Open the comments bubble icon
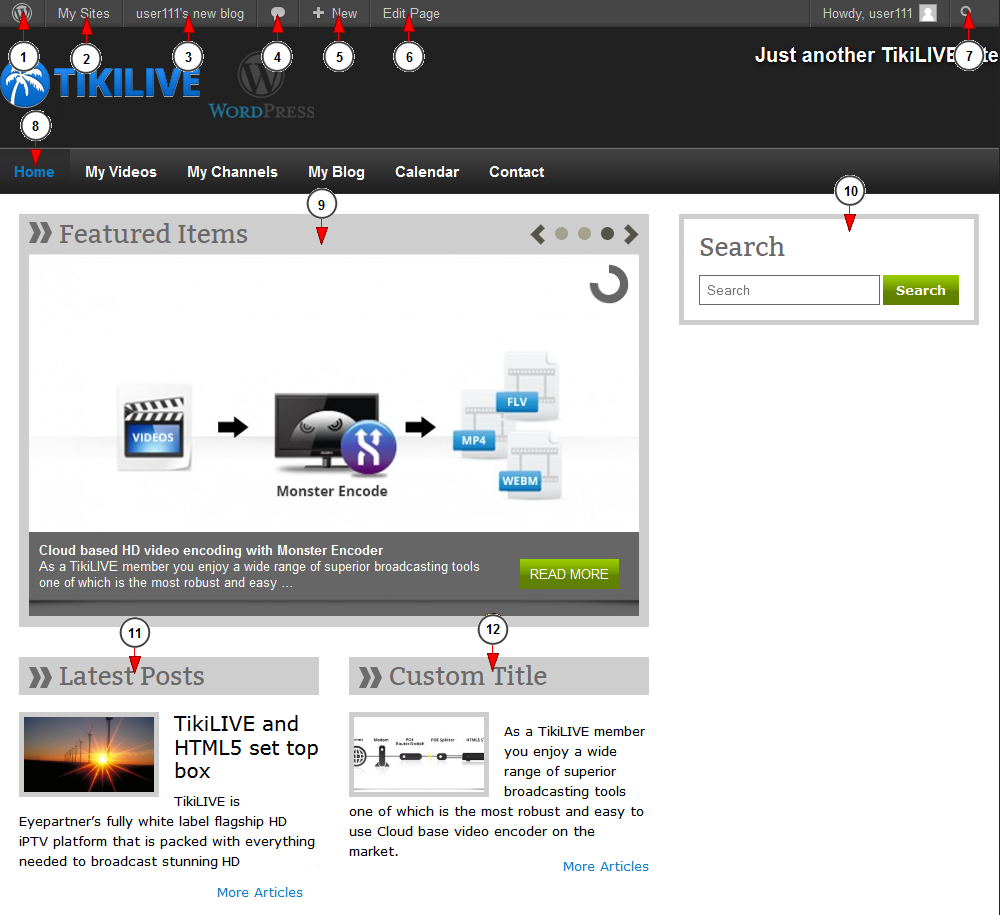 277,13
